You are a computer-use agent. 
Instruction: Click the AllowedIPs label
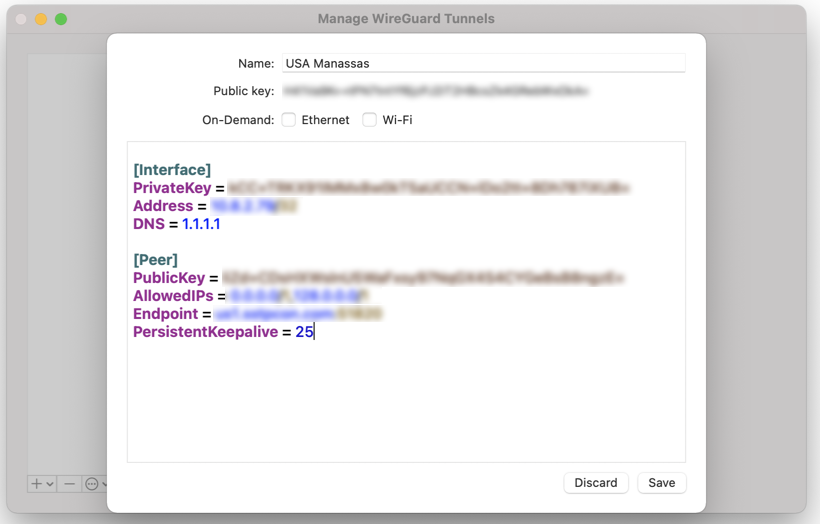pyautogui.click(x=173, y=296)
